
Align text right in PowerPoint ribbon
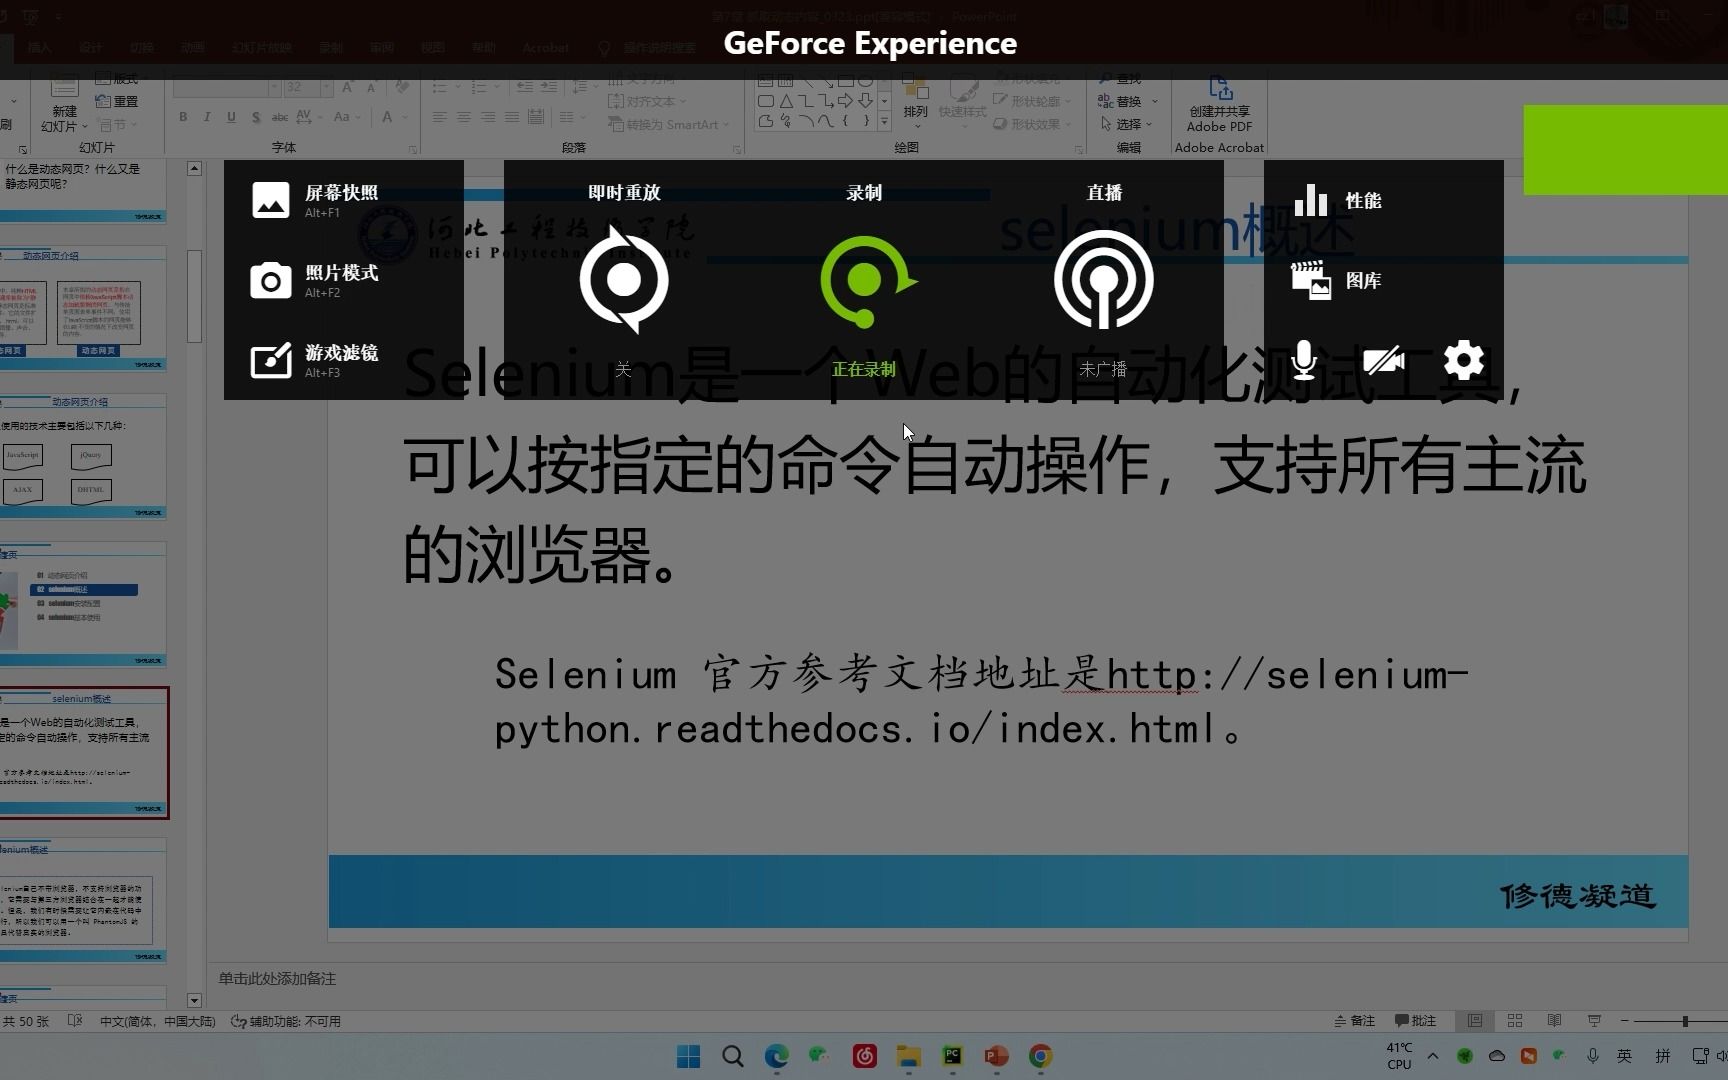(488, 117)
